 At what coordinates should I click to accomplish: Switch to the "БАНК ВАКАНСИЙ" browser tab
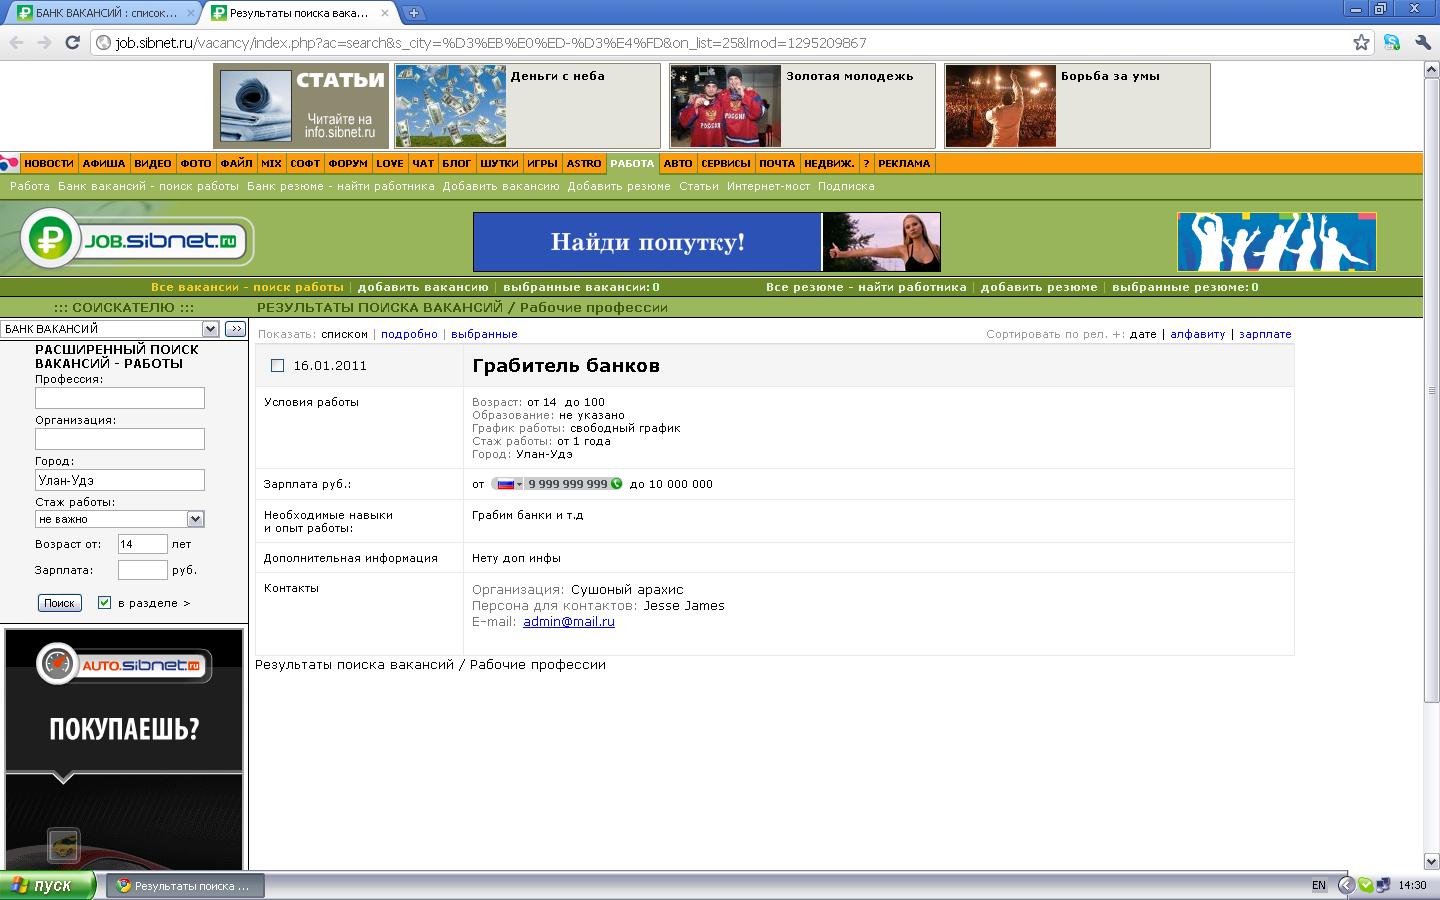[x=100, y=13]
